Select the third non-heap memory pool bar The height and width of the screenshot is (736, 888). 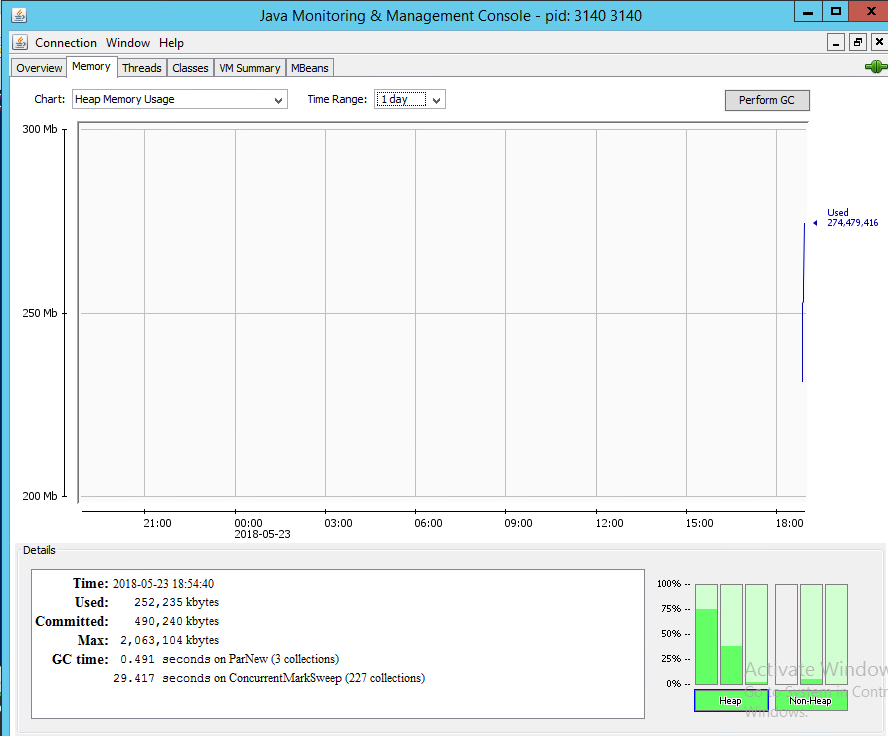[836, 634]
